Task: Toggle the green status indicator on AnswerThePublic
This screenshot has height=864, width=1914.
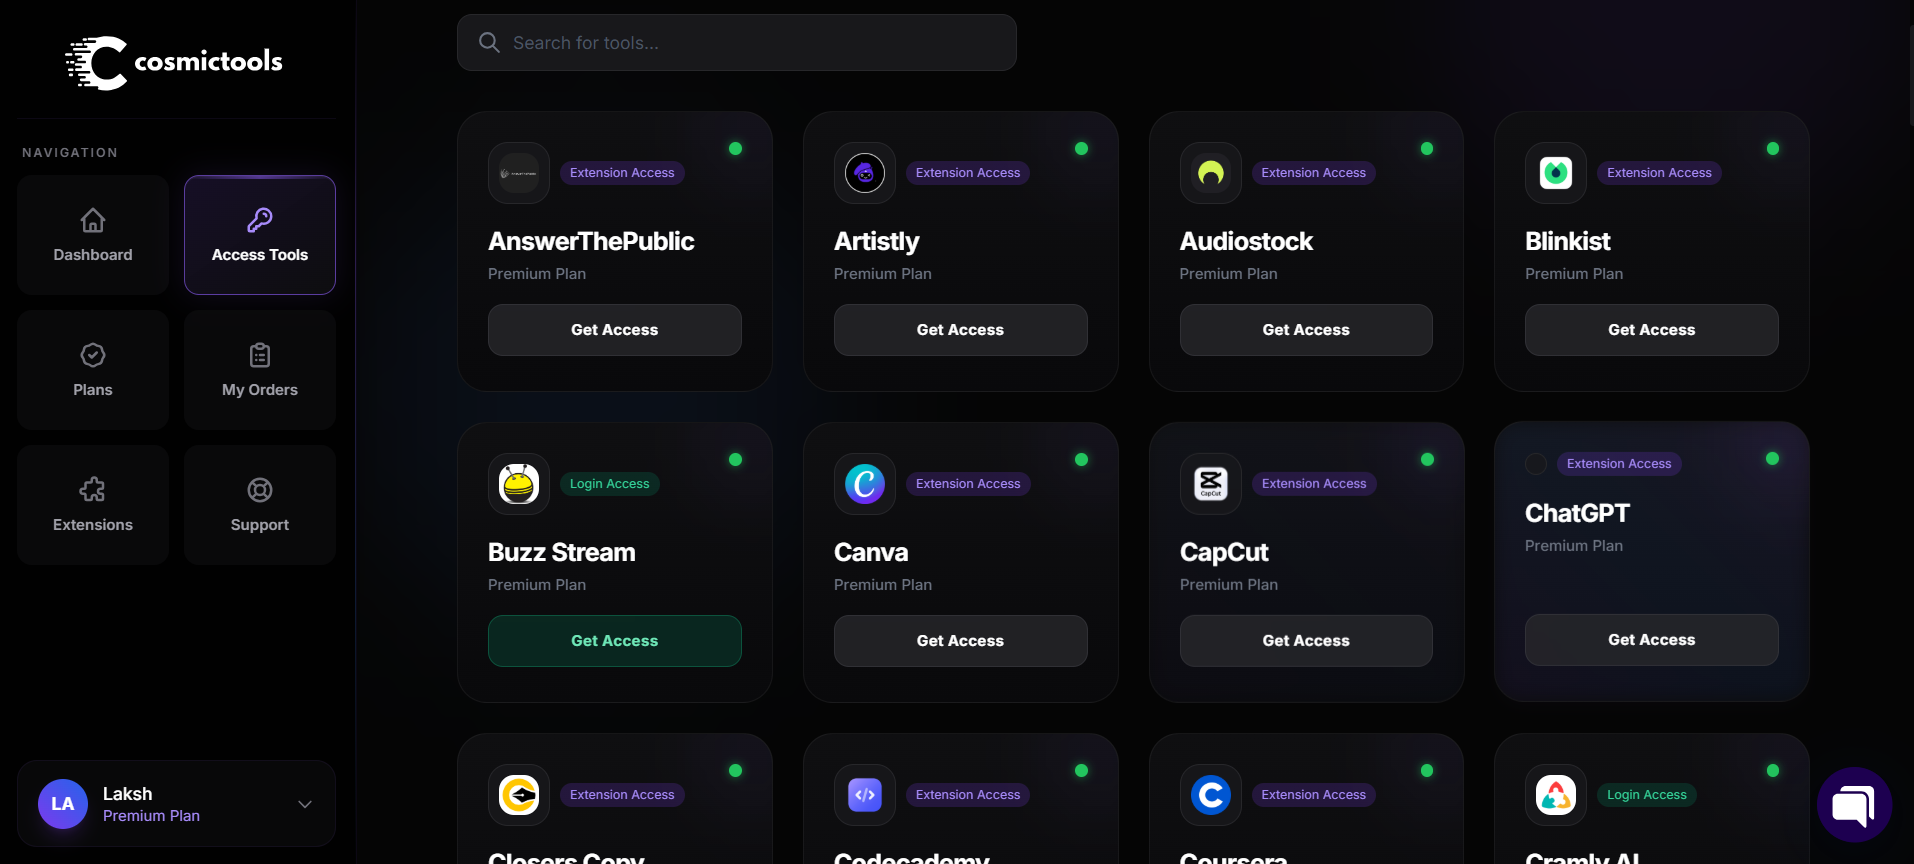Action: 735,148
